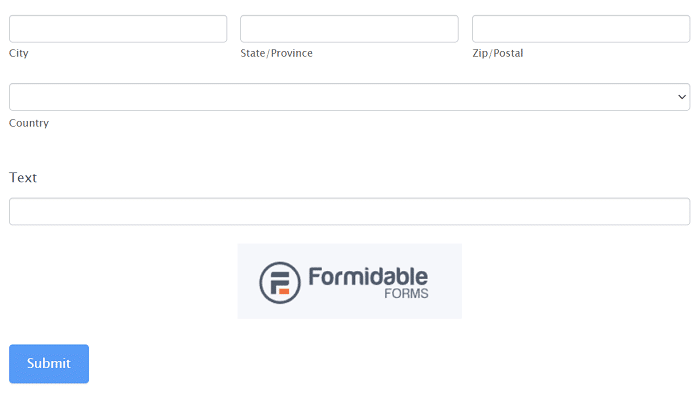Viewport: 700px width, 396px height.
Task: Click the Text field heading label
Action: point(23,178)
